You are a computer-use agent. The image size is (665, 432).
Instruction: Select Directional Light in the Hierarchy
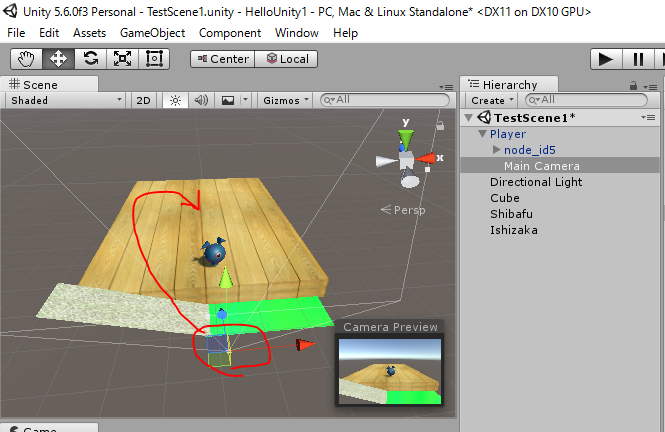(536, 182)
